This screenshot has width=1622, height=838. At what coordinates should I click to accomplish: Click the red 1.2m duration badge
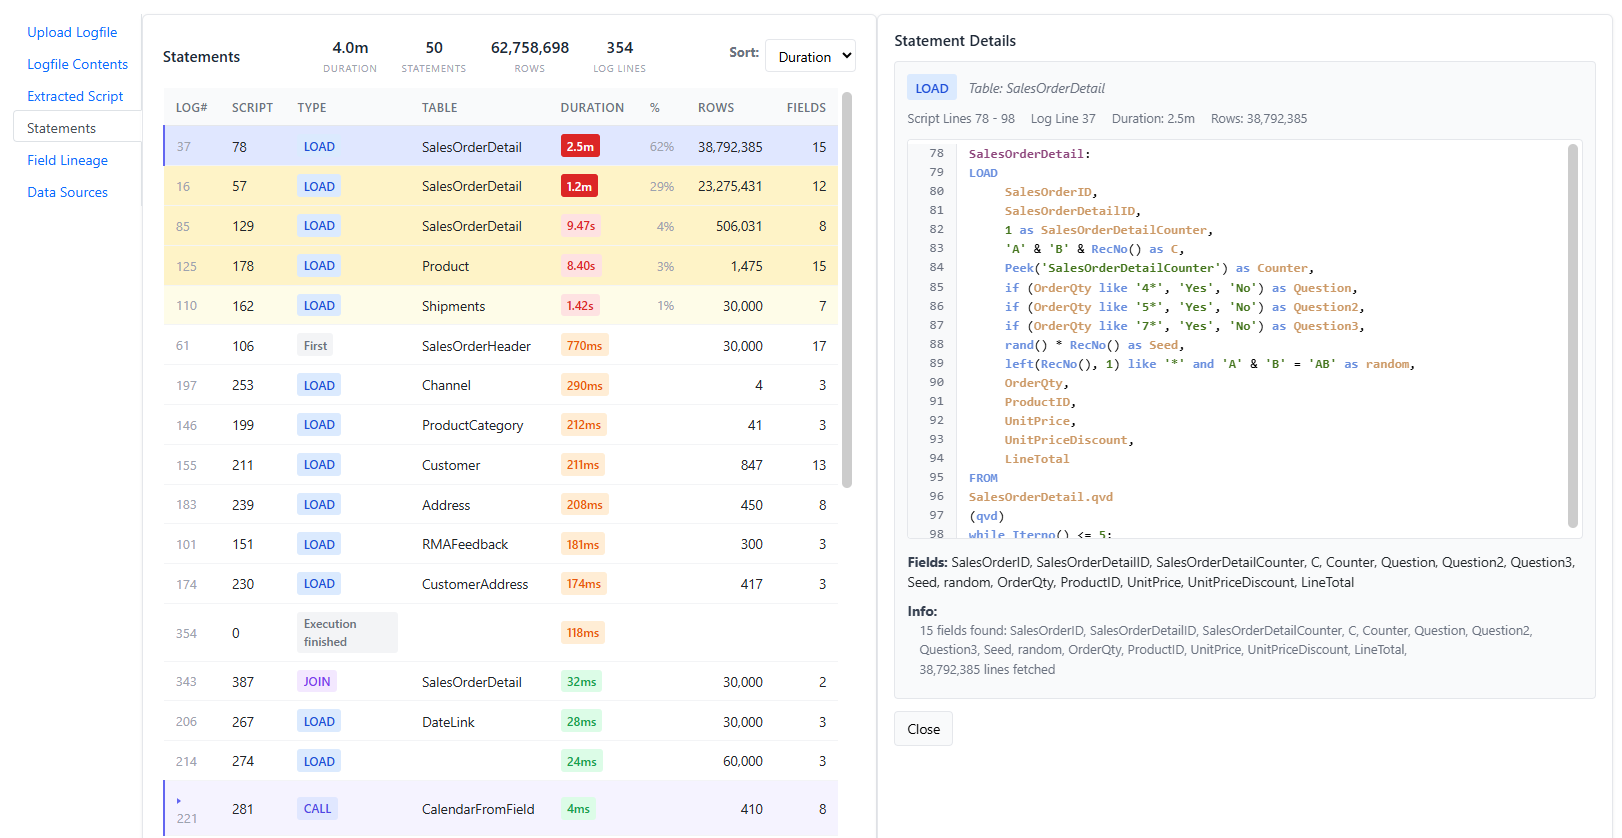579,186
